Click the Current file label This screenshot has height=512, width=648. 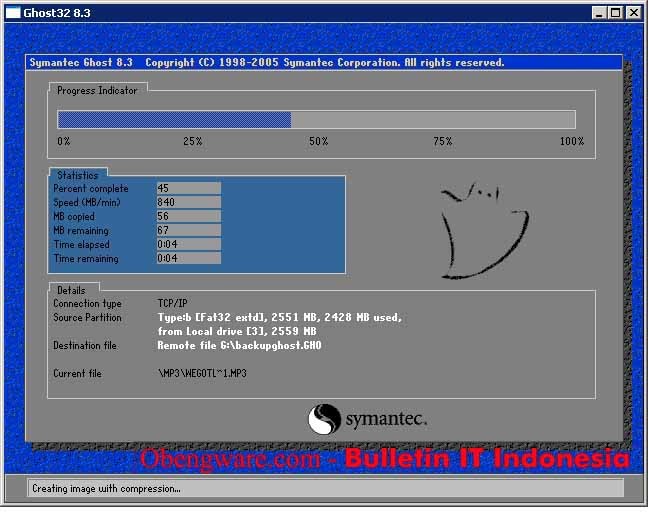[x=77, y=374]
